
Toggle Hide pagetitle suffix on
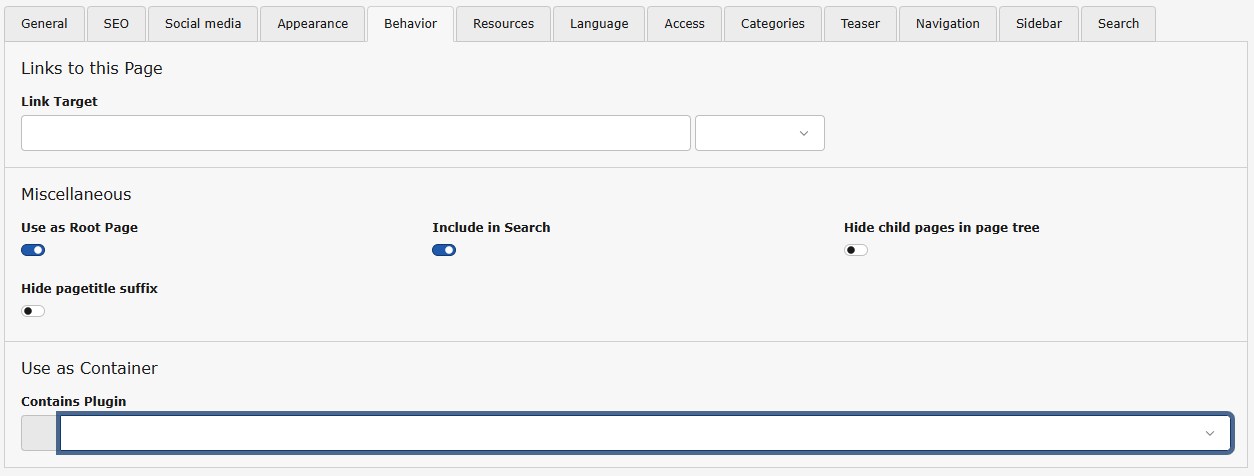[x=33, y=311]
